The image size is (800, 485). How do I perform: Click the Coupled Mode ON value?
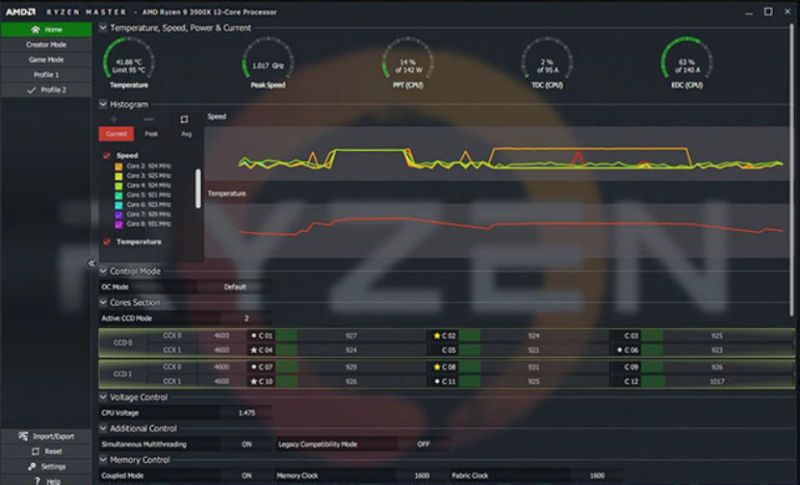point(246,475)
